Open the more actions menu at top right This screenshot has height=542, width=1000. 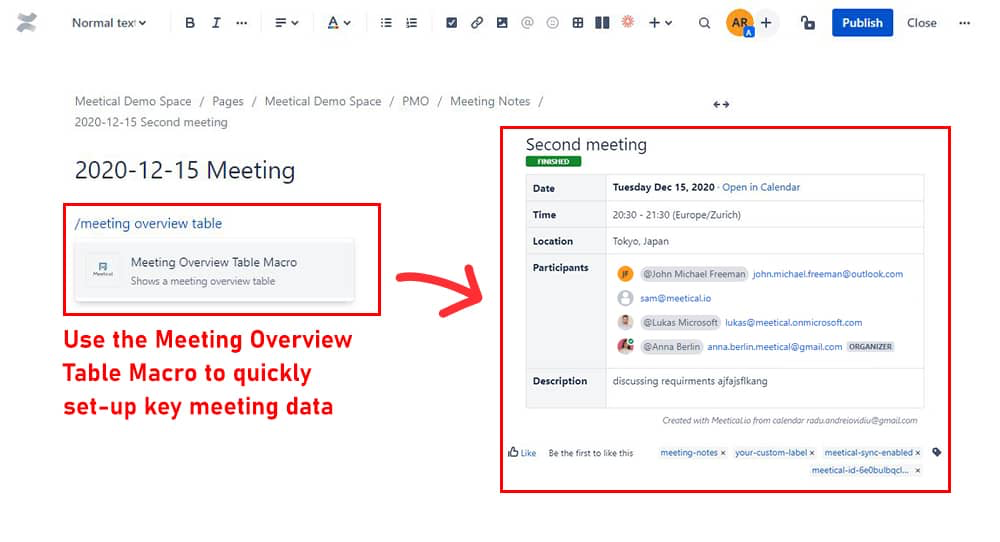coord(964,23)
